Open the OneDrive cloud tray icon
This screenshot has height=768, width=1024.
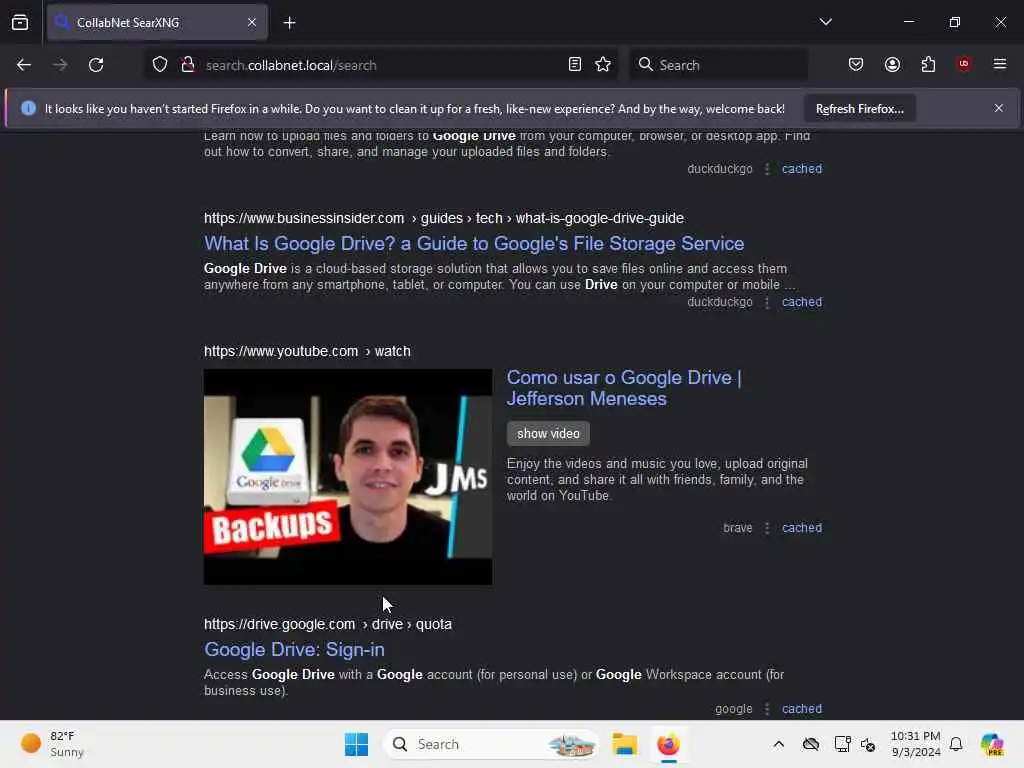(x=811, y=744)
